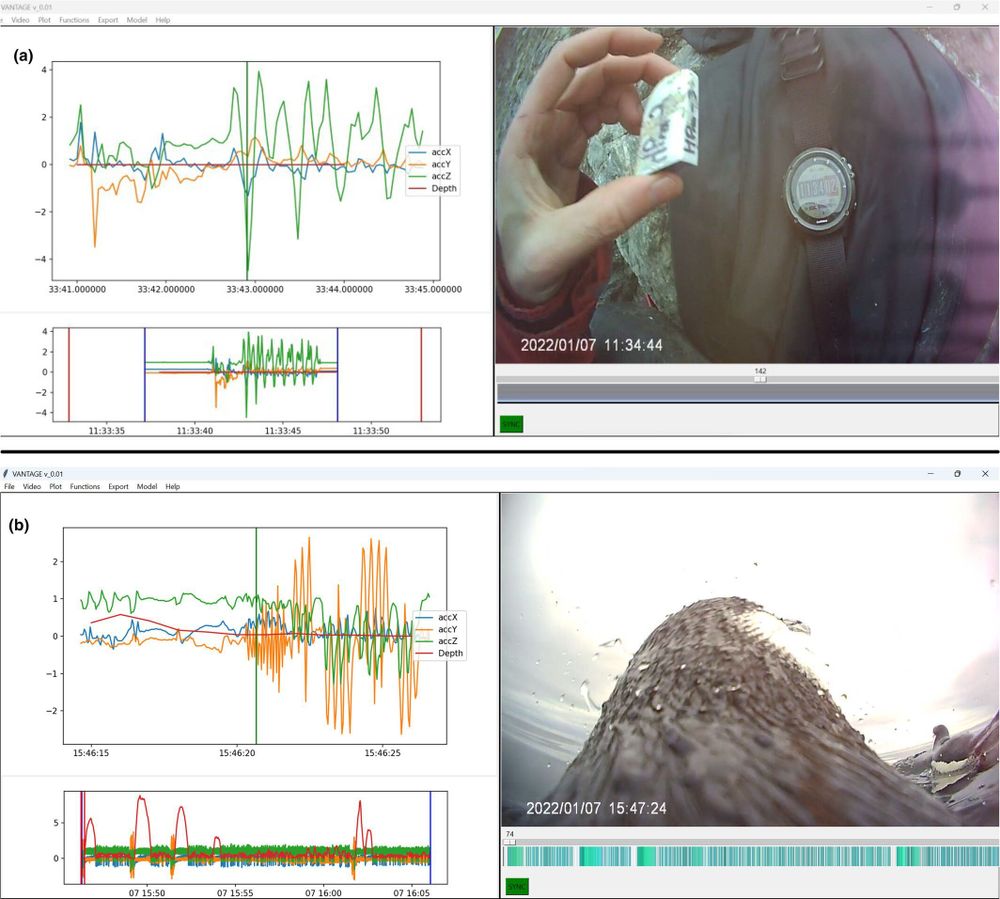
Task: Click video frame showing hand and watch
Action: click(x=747, y=195)
